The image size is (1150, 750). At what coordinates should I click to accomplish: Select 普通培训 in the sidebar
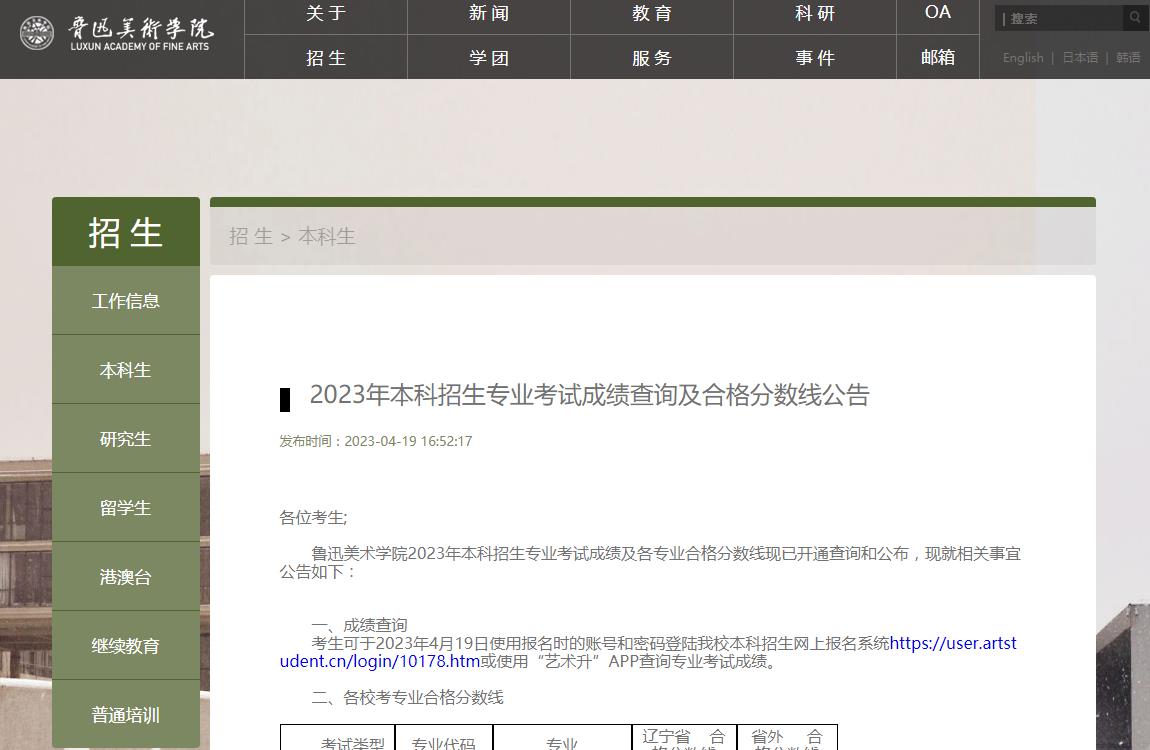[125, 715]
